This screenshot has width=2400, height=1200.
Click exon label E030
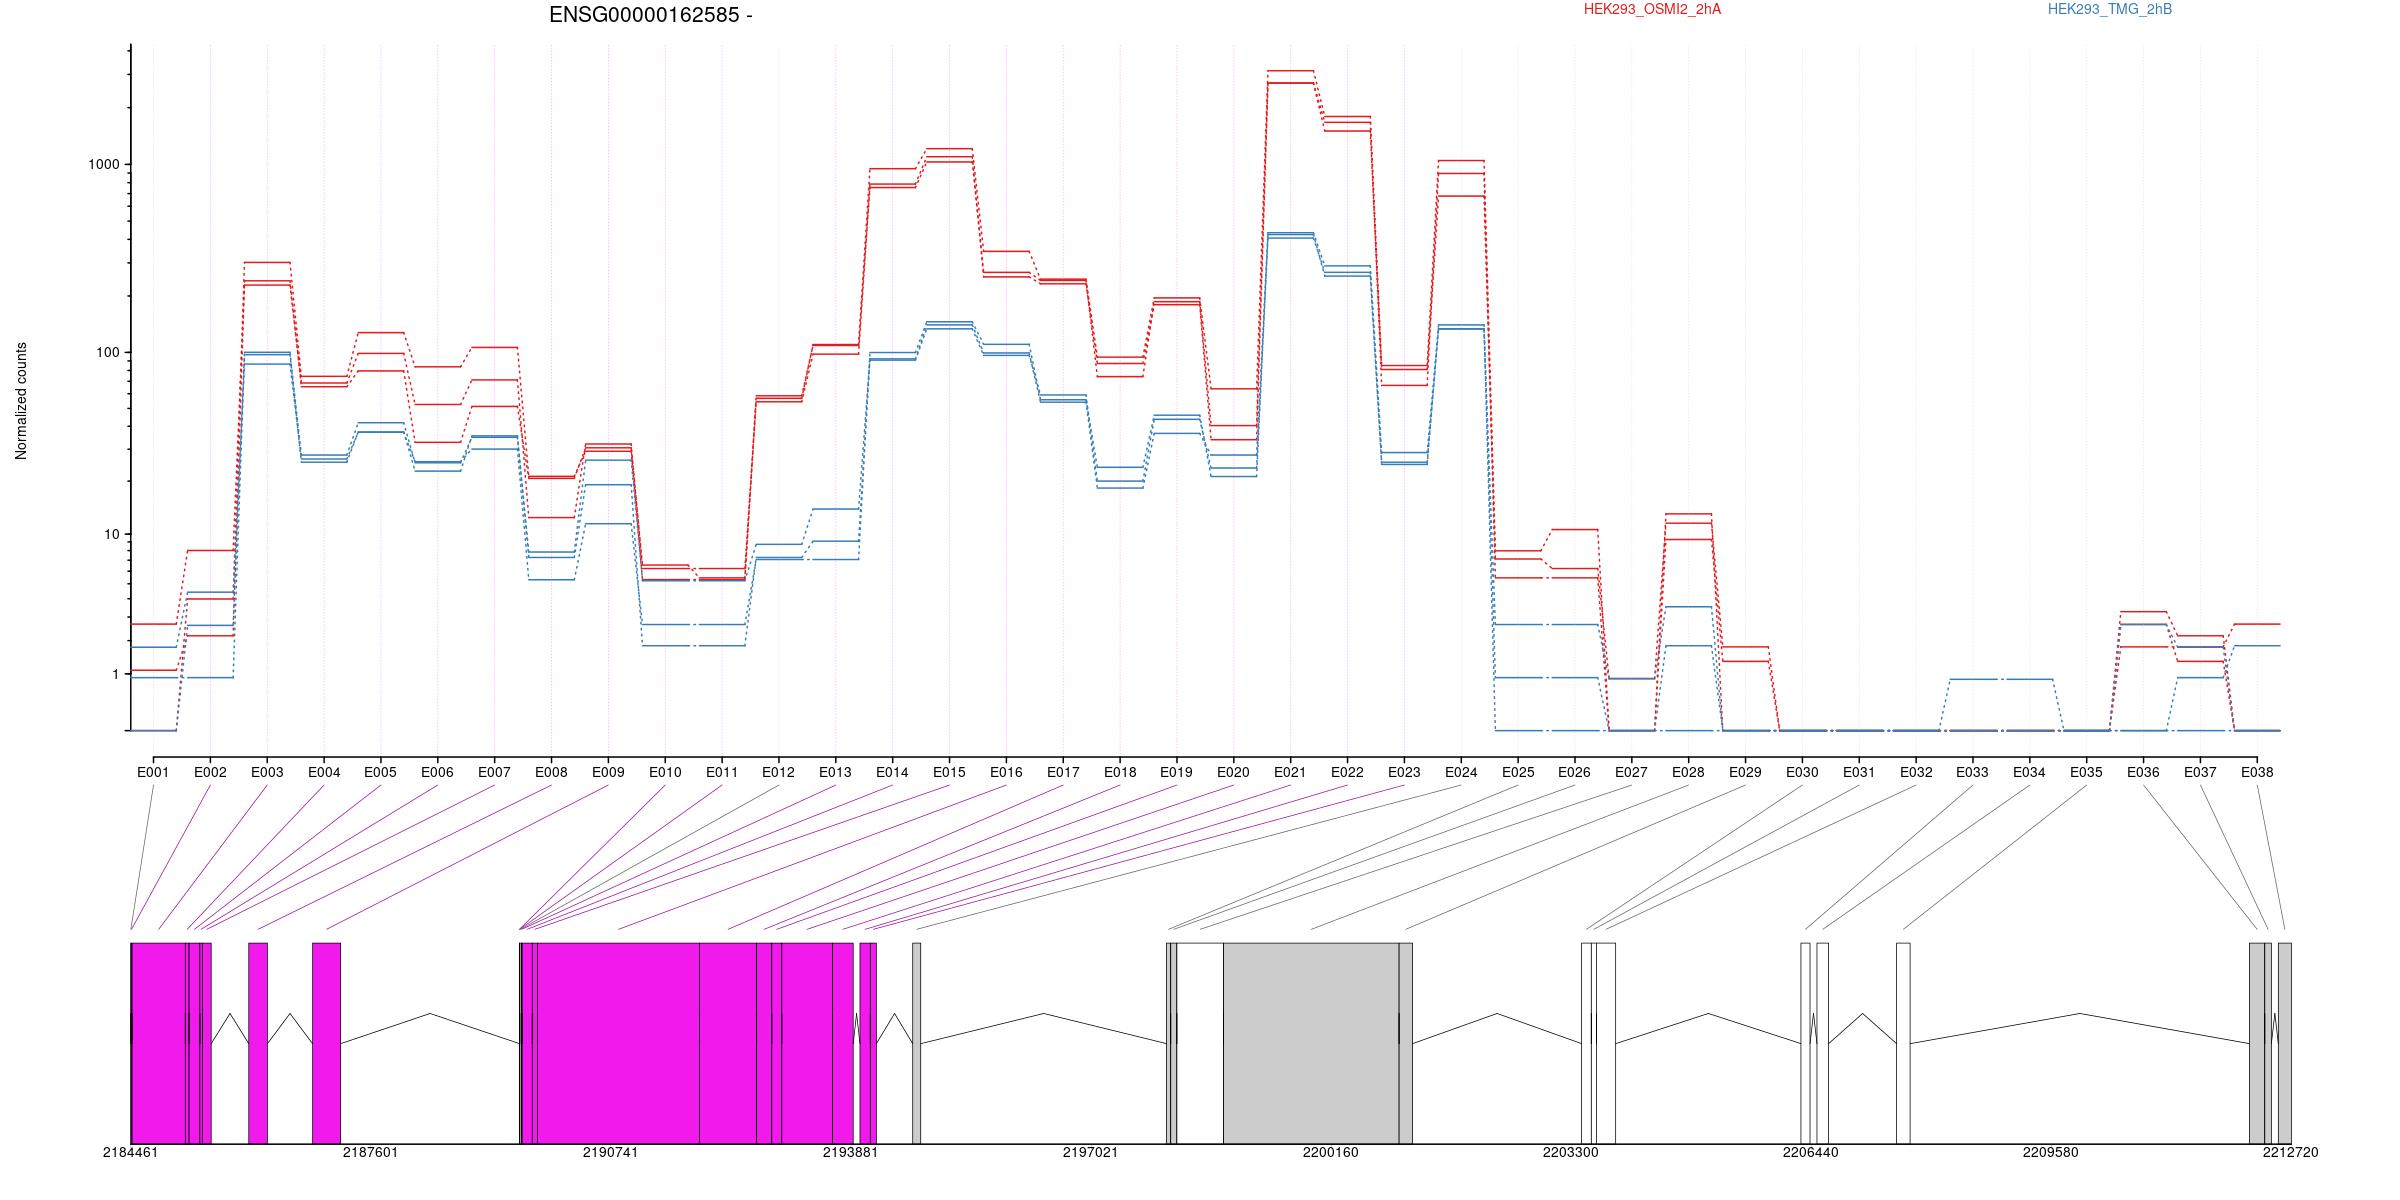1802,772
